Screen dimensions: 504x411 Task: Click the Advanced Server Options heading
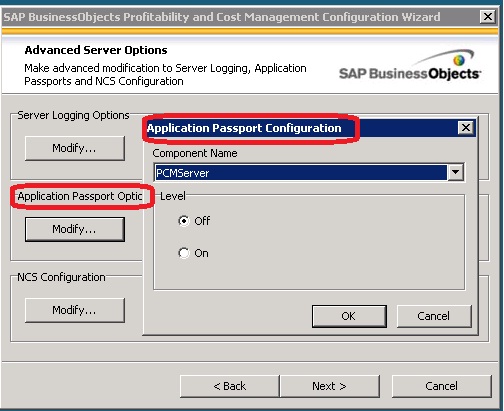pos(96,50)
